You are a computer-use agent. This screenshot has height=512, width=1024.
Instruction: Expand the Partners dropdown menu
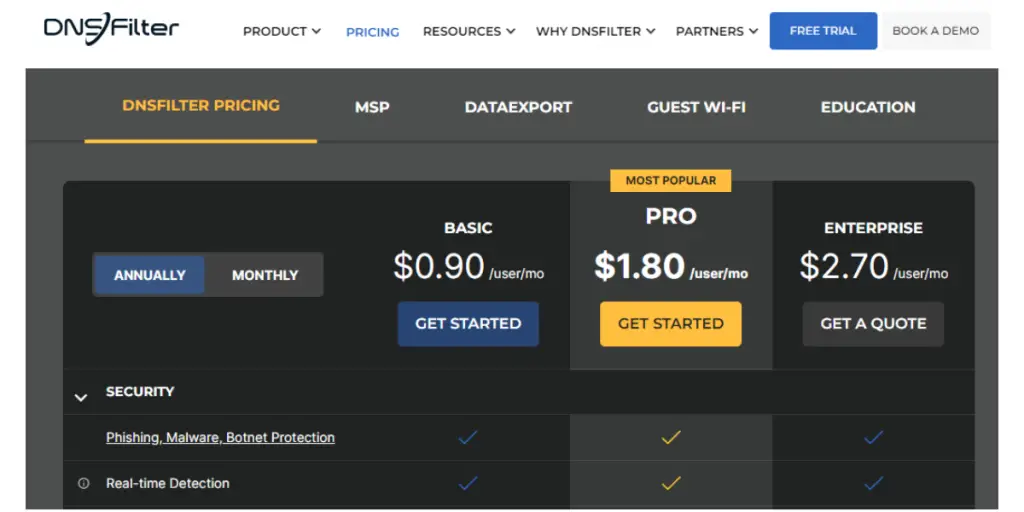(x=716, y=31)
